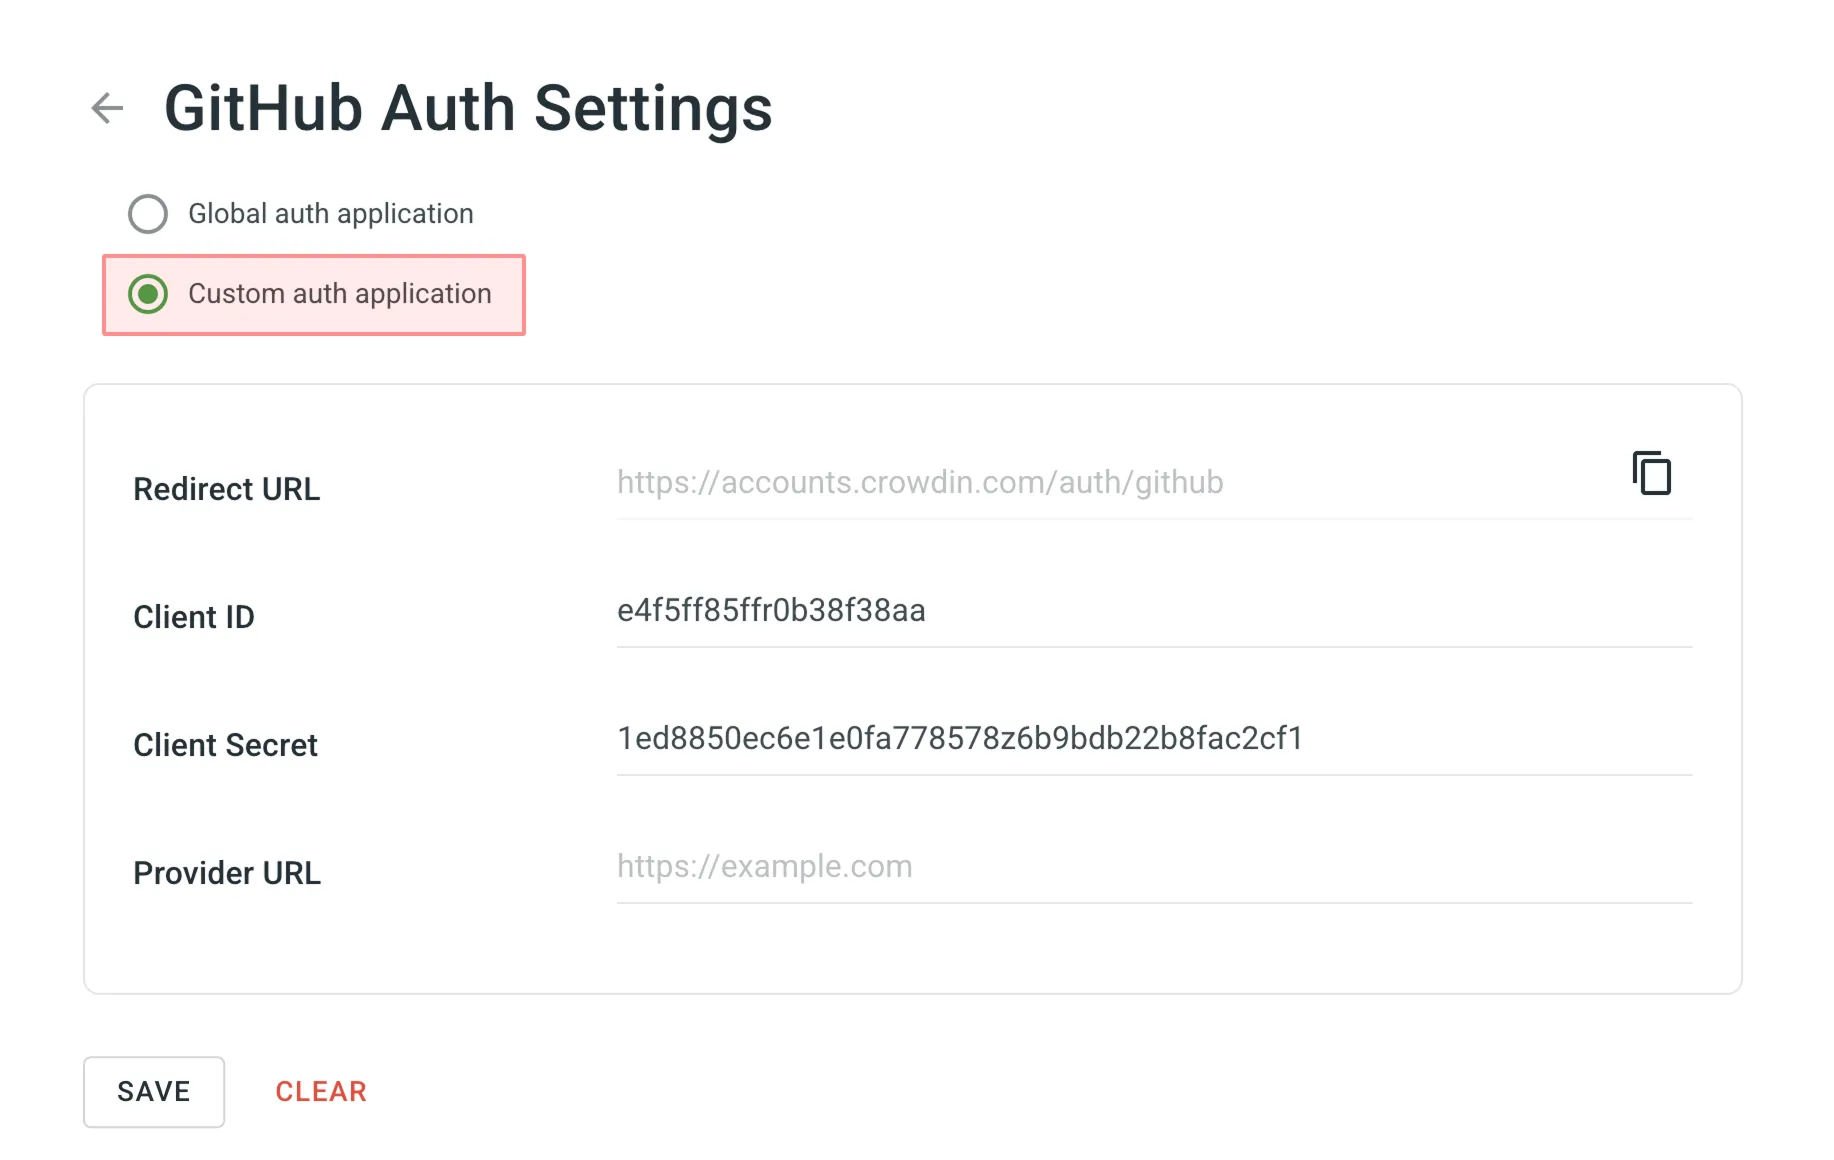Click the back arrow to leave settings
1834x1160 pixels.
tap(107, 108)
